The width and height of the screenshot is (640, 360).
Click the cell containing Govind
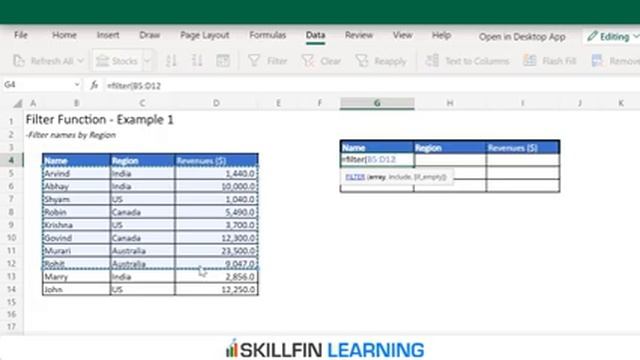[x=76, y=238]
